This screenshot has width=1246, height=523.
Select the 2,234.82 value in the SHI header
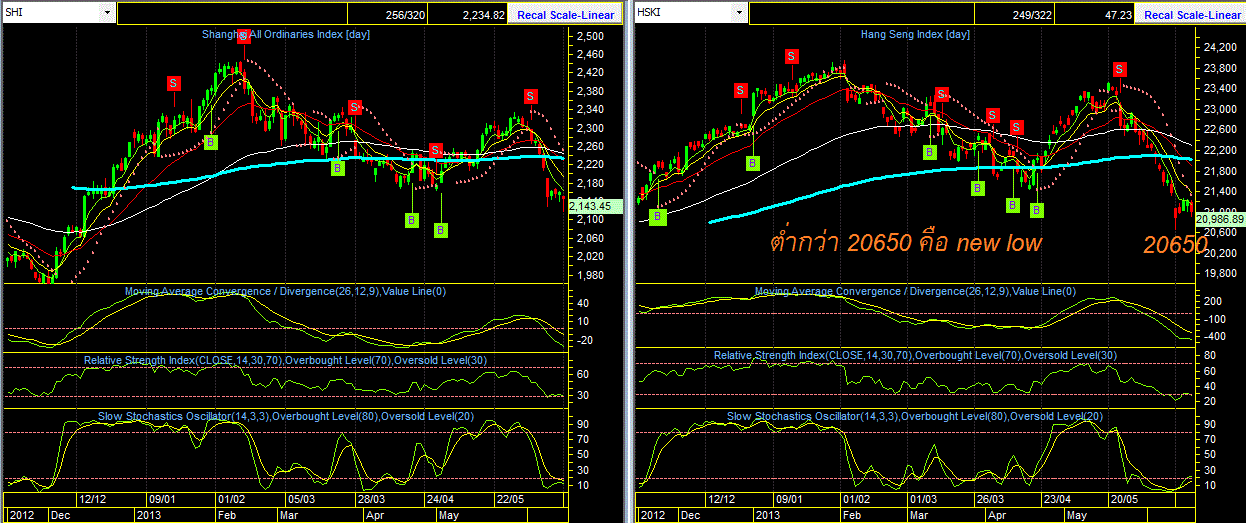pyautogui.click(x=484, y=15)
